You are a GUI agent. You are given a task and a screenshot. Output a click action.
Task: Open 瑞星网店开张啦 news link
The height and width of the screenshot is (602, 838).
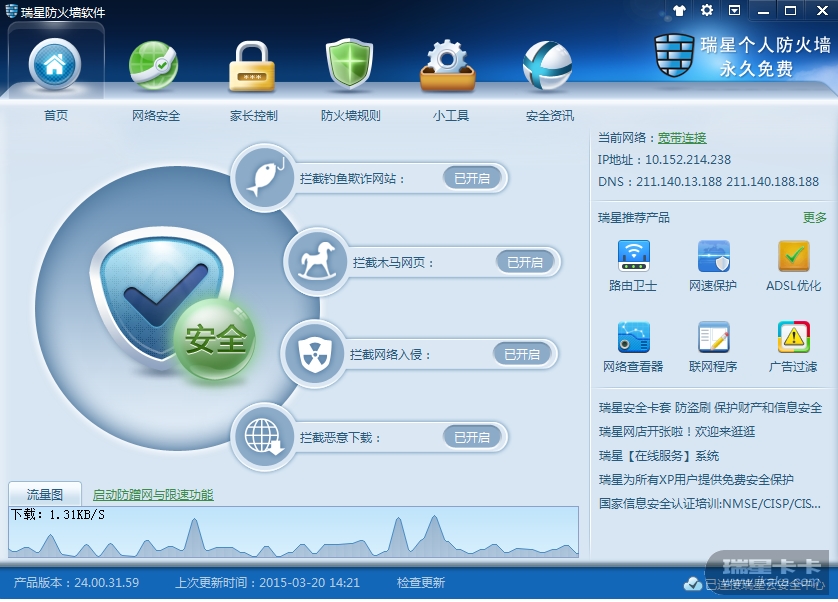677,431
